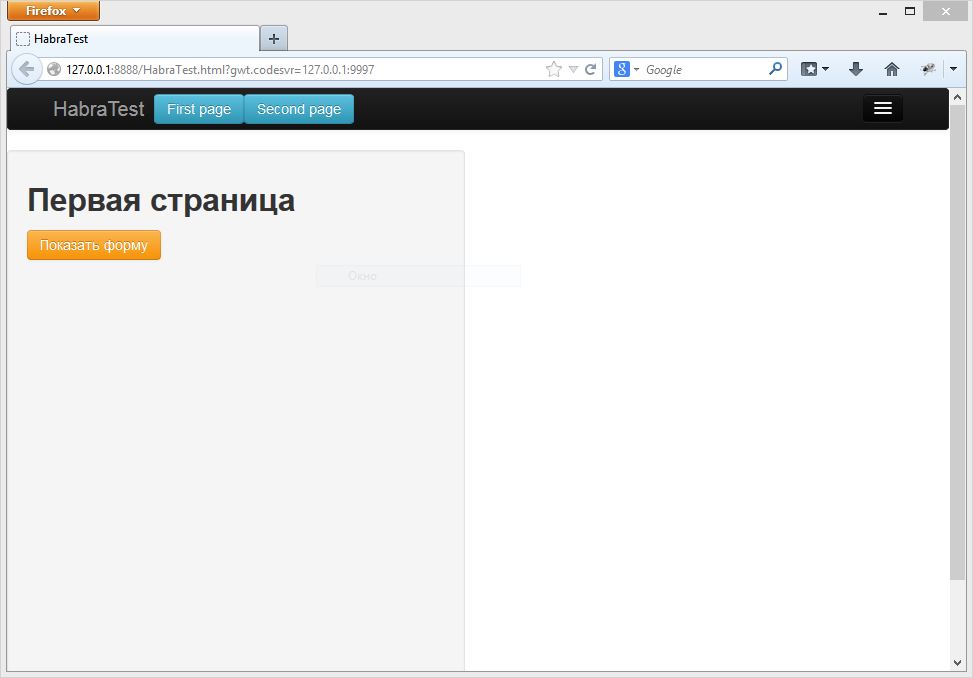Open the Greasemonkey add-on icon
Image resolution: width=973 pixels, height=678 pixels.
coord(928,69)
